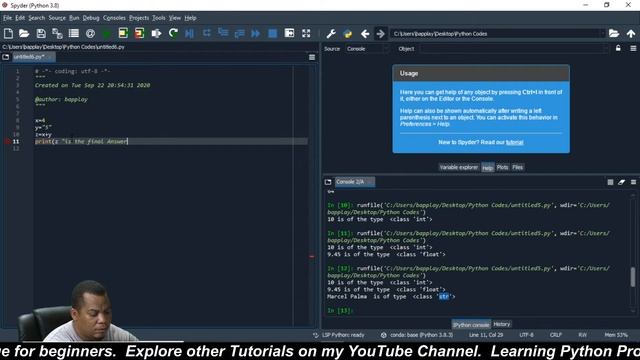This screenshot has height=360, width=640.
Task: Go back with the left arrow icon
Action: (x=365, y=33)
